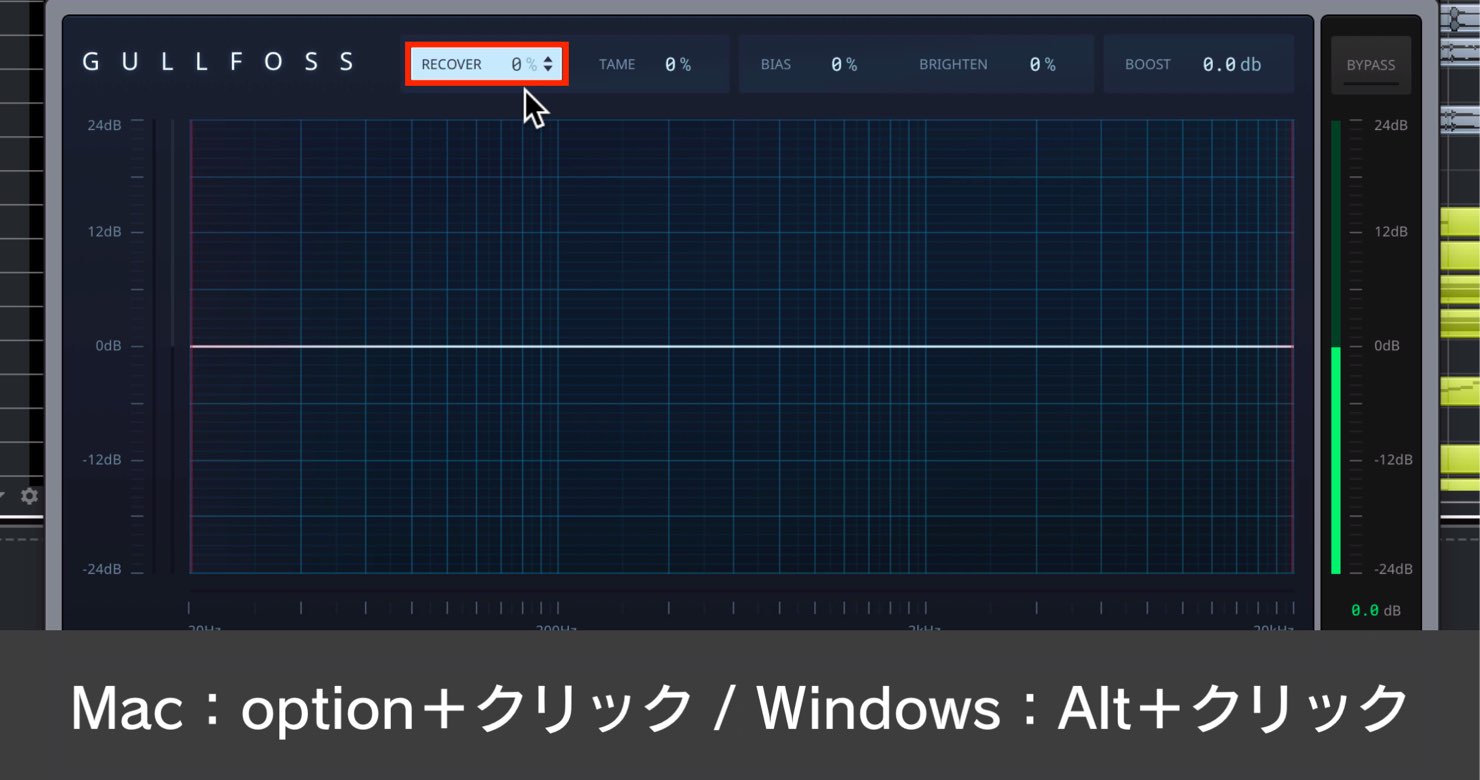Select the BRIGHTEN 0% parameter

pyautogui.click(x=987, y=64)
